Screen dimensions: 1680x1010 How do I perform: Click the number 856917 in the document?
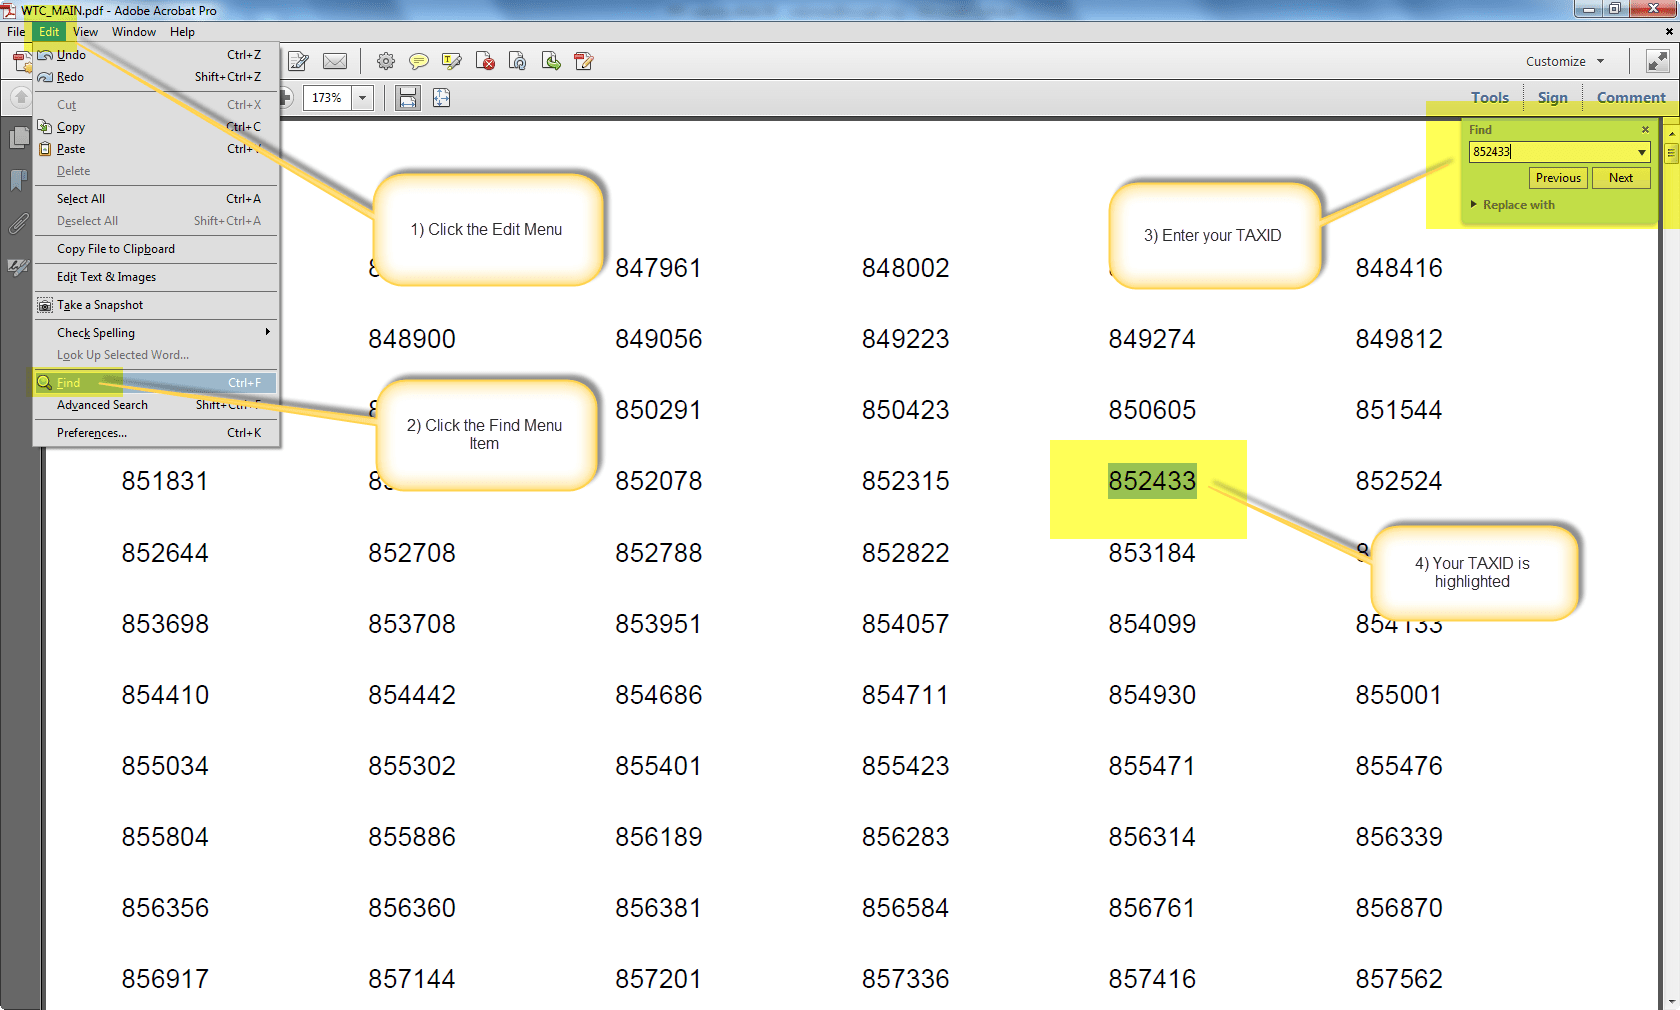point(165,979)
